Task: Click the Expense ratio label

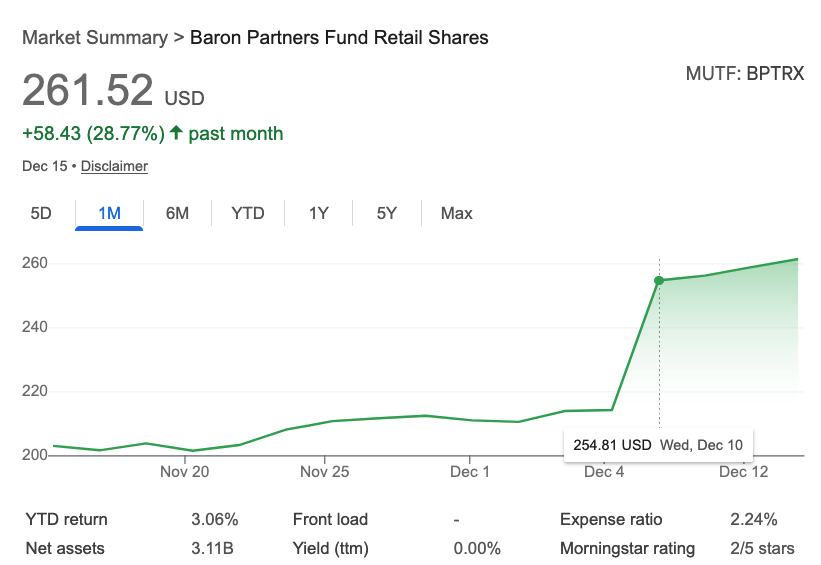Action: pyautogui.click(x=611, y=519)
